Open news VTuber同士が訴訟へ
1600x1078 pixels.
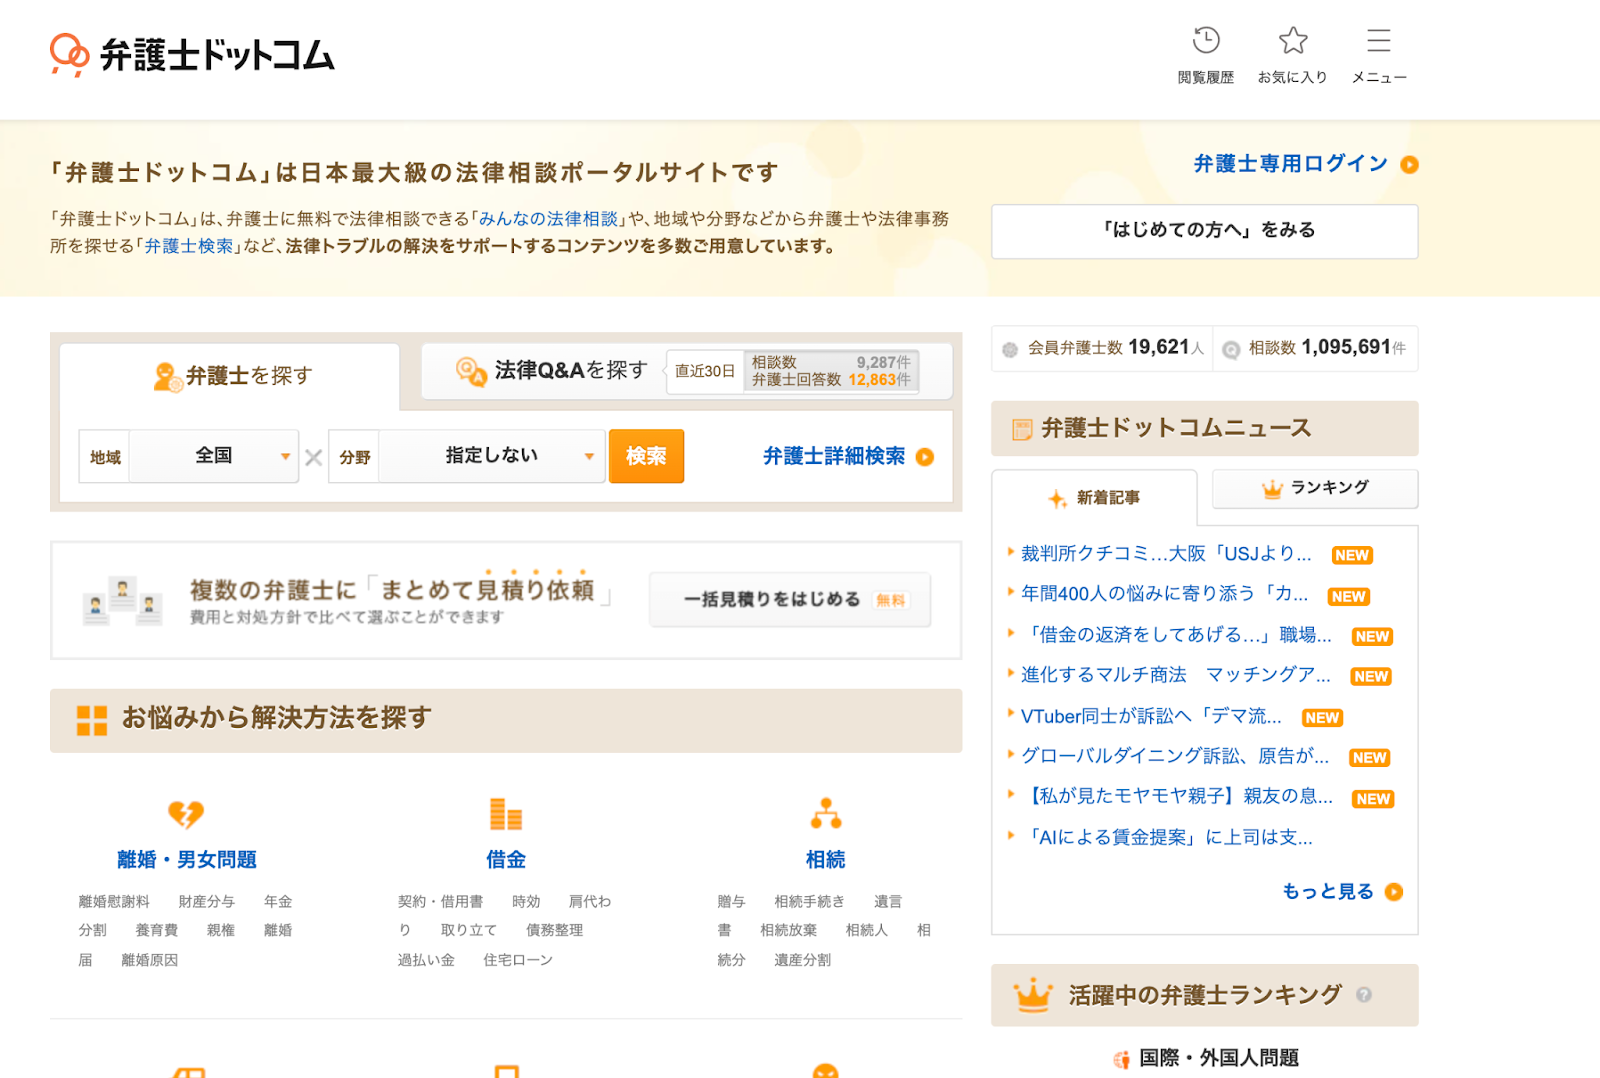pos(1151,716)
